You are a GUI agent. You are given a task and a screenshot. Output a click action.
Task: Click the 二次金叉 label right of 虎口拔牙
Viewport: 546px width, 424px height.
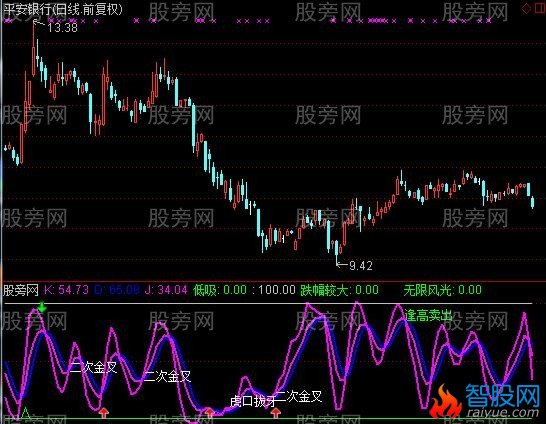299,396
